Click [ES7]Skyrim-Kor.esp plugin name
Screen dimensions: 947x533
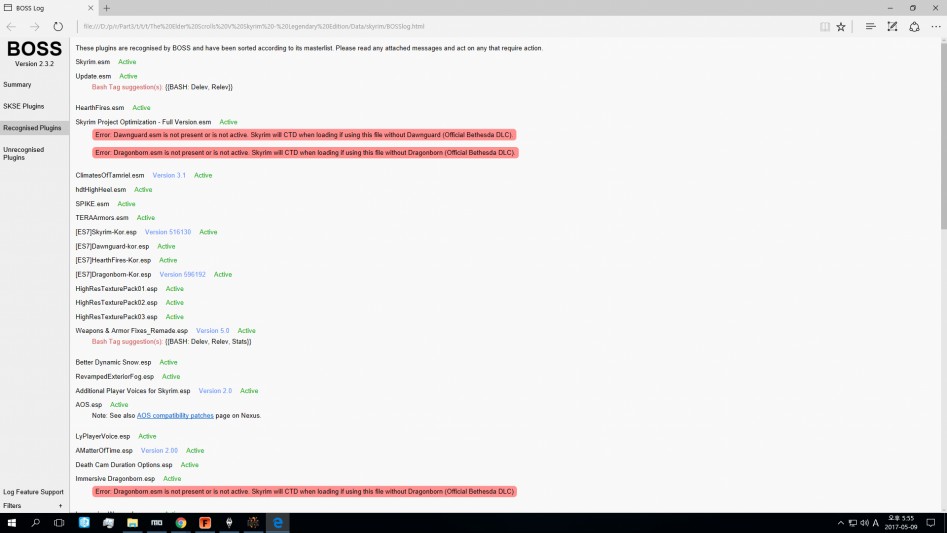pyautogui.click(x=106, y=232)
